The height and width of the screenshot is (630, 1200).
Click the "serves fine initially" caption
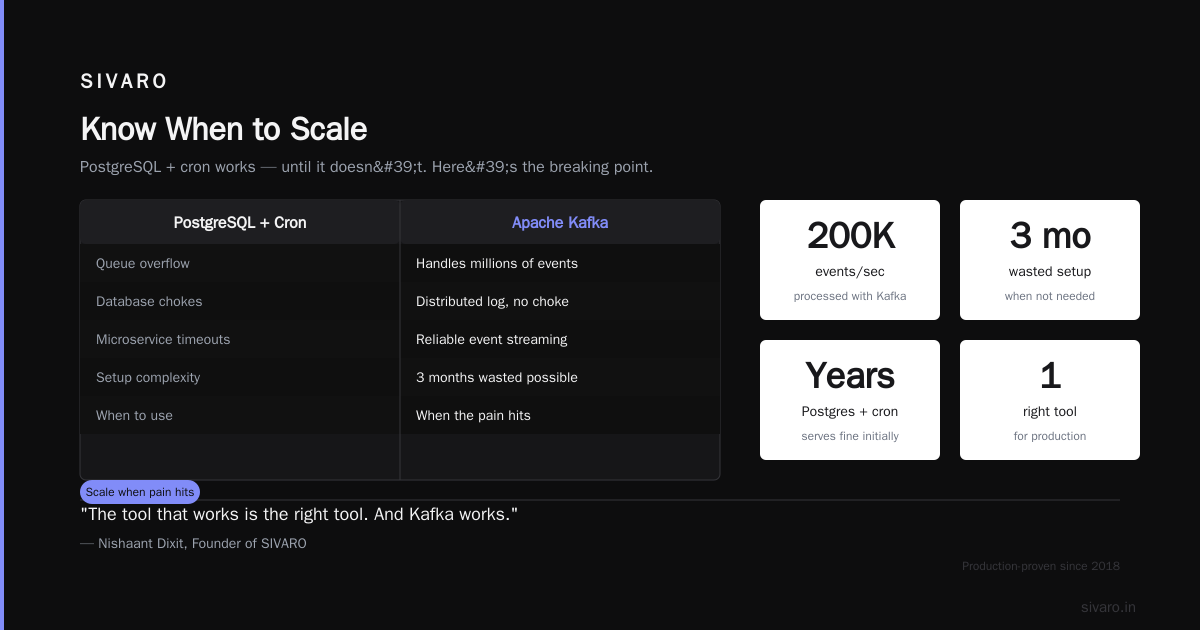(850, 436)
